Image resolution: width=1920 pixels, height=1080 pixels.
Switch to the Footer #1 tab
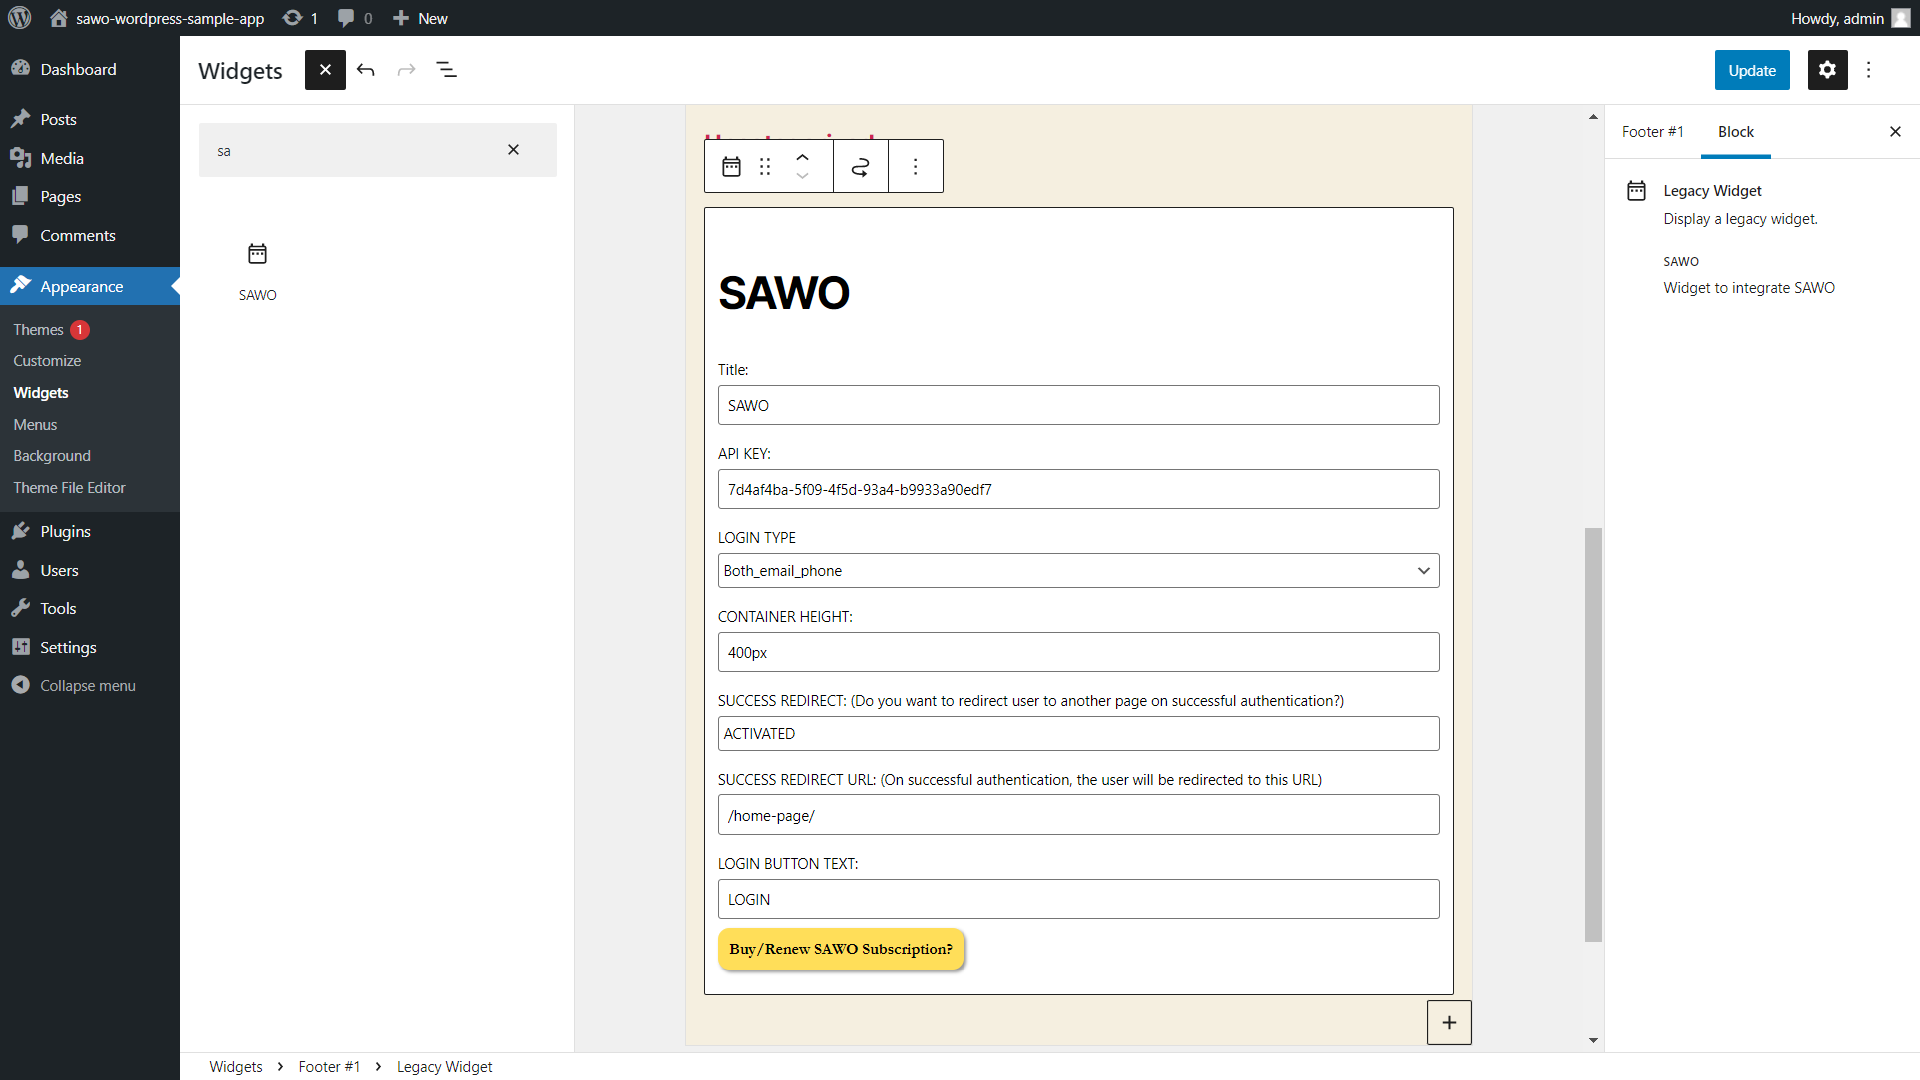(x=1652, y=132)
